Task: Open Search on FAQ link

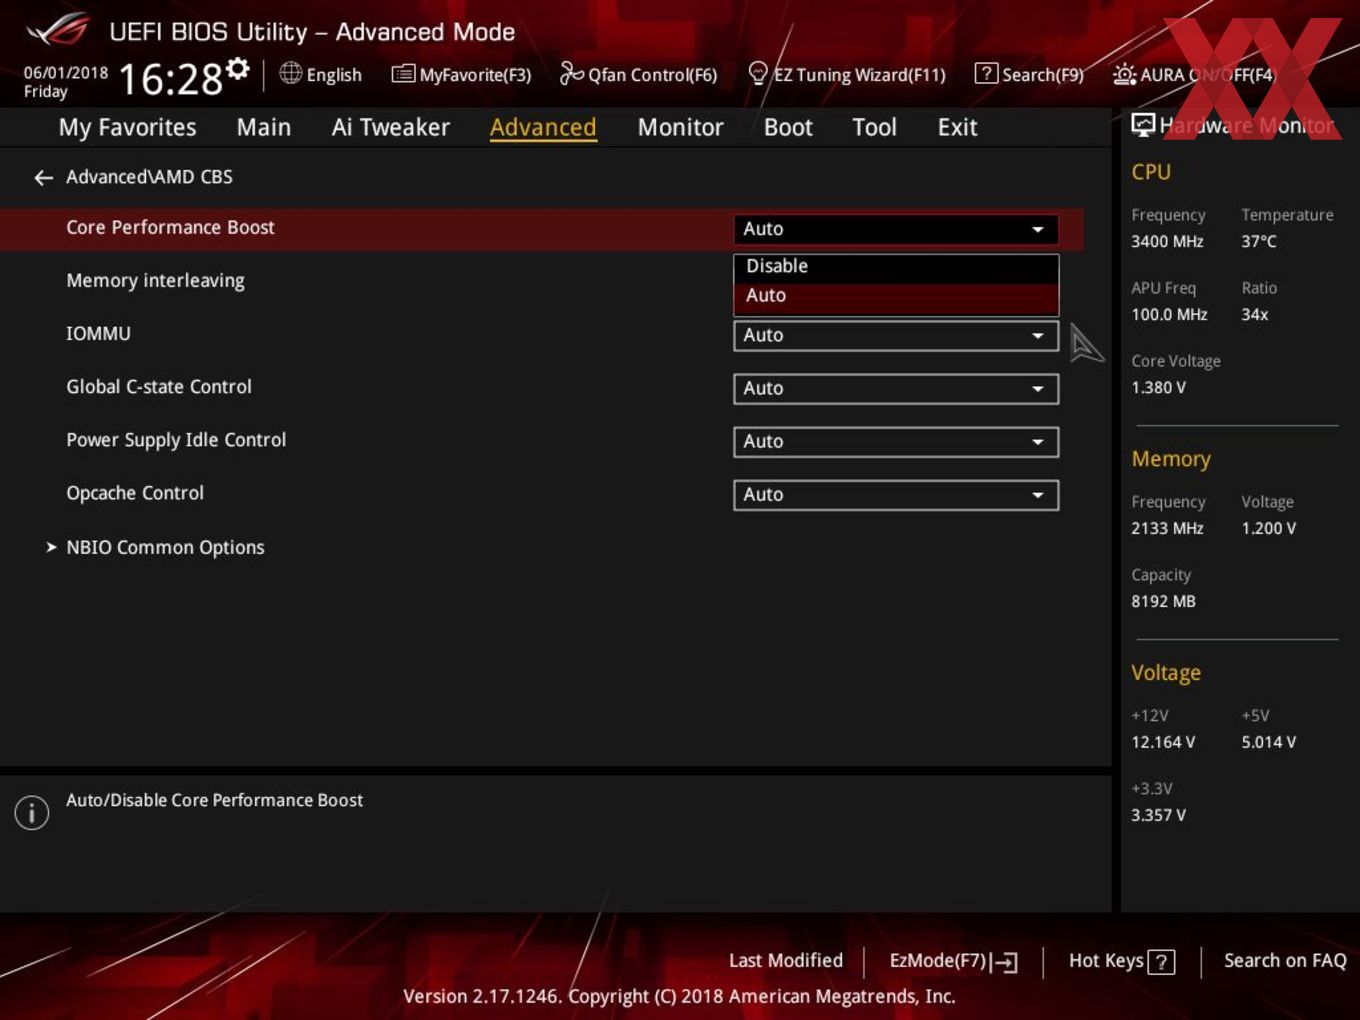Action: coord(1285,961)
